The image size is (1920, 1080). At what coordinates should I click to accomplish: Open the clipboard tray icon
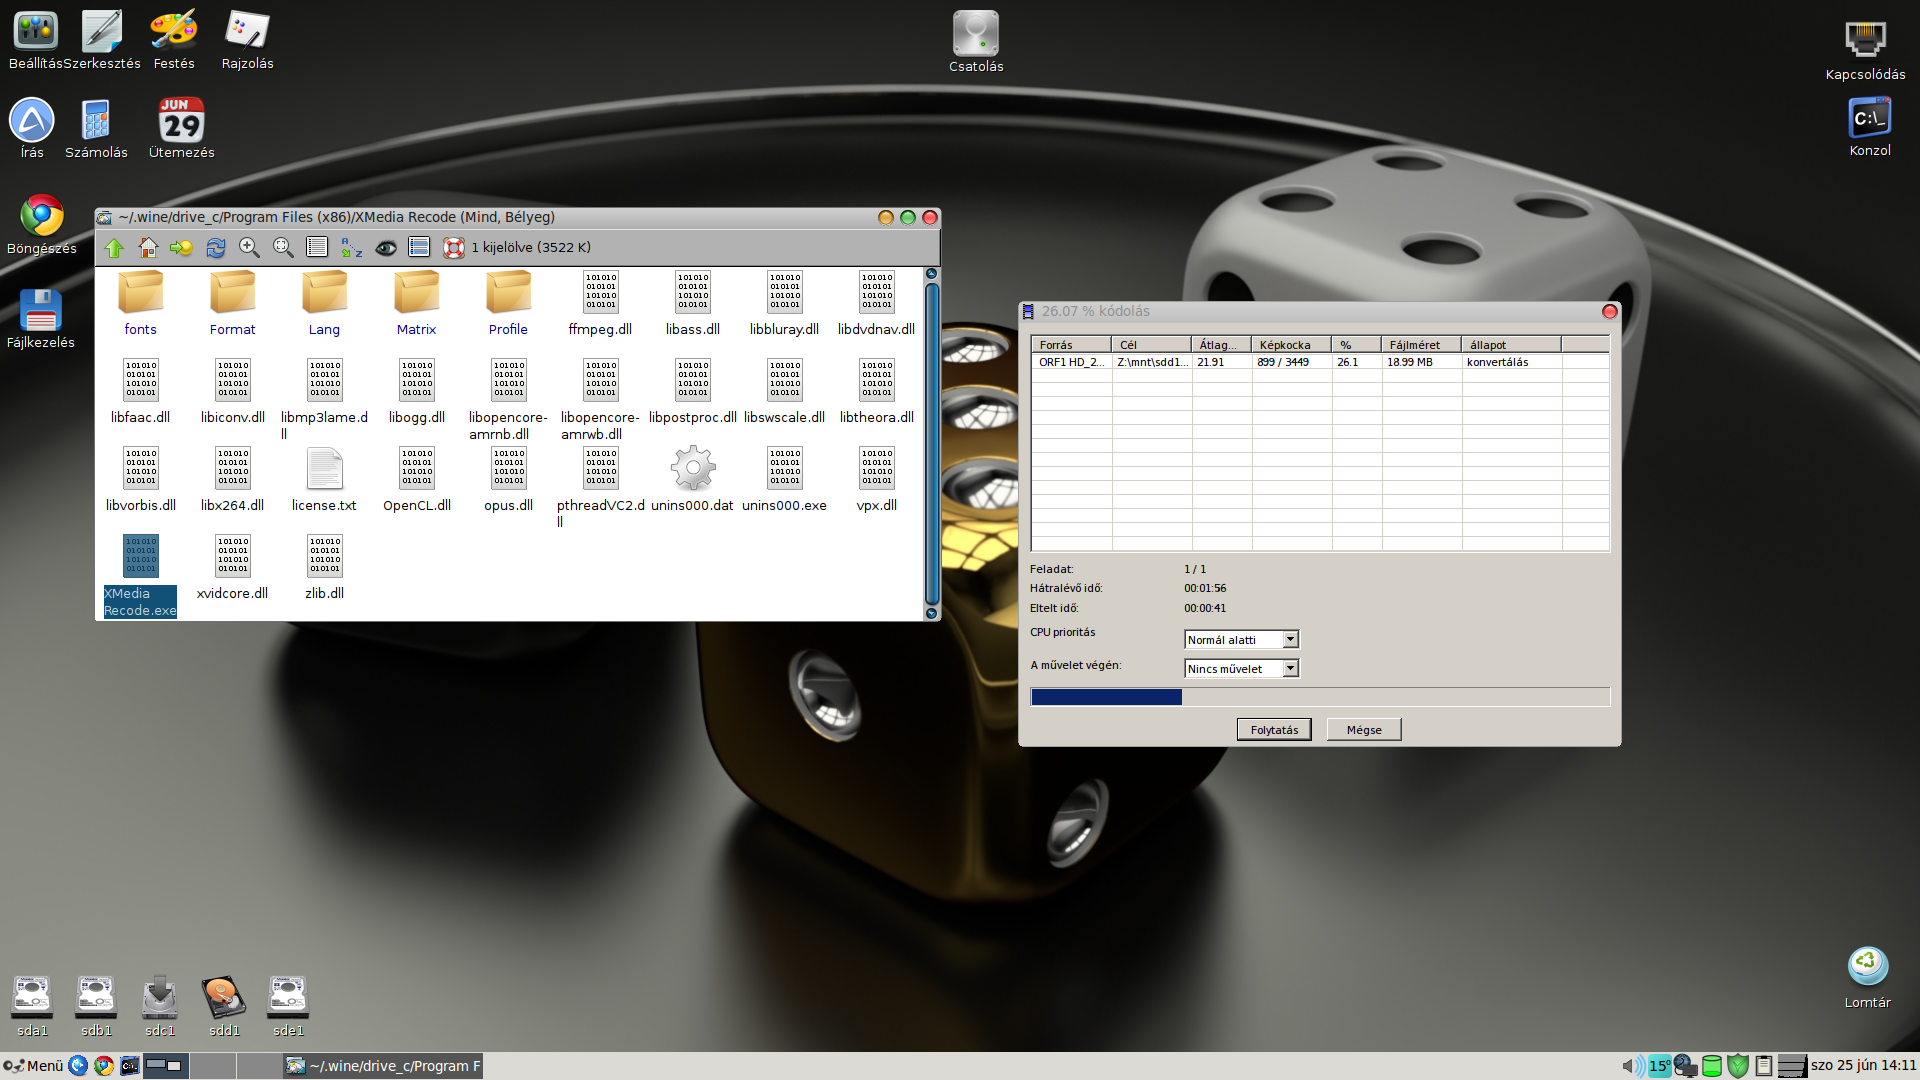tap(1764, 1066)
